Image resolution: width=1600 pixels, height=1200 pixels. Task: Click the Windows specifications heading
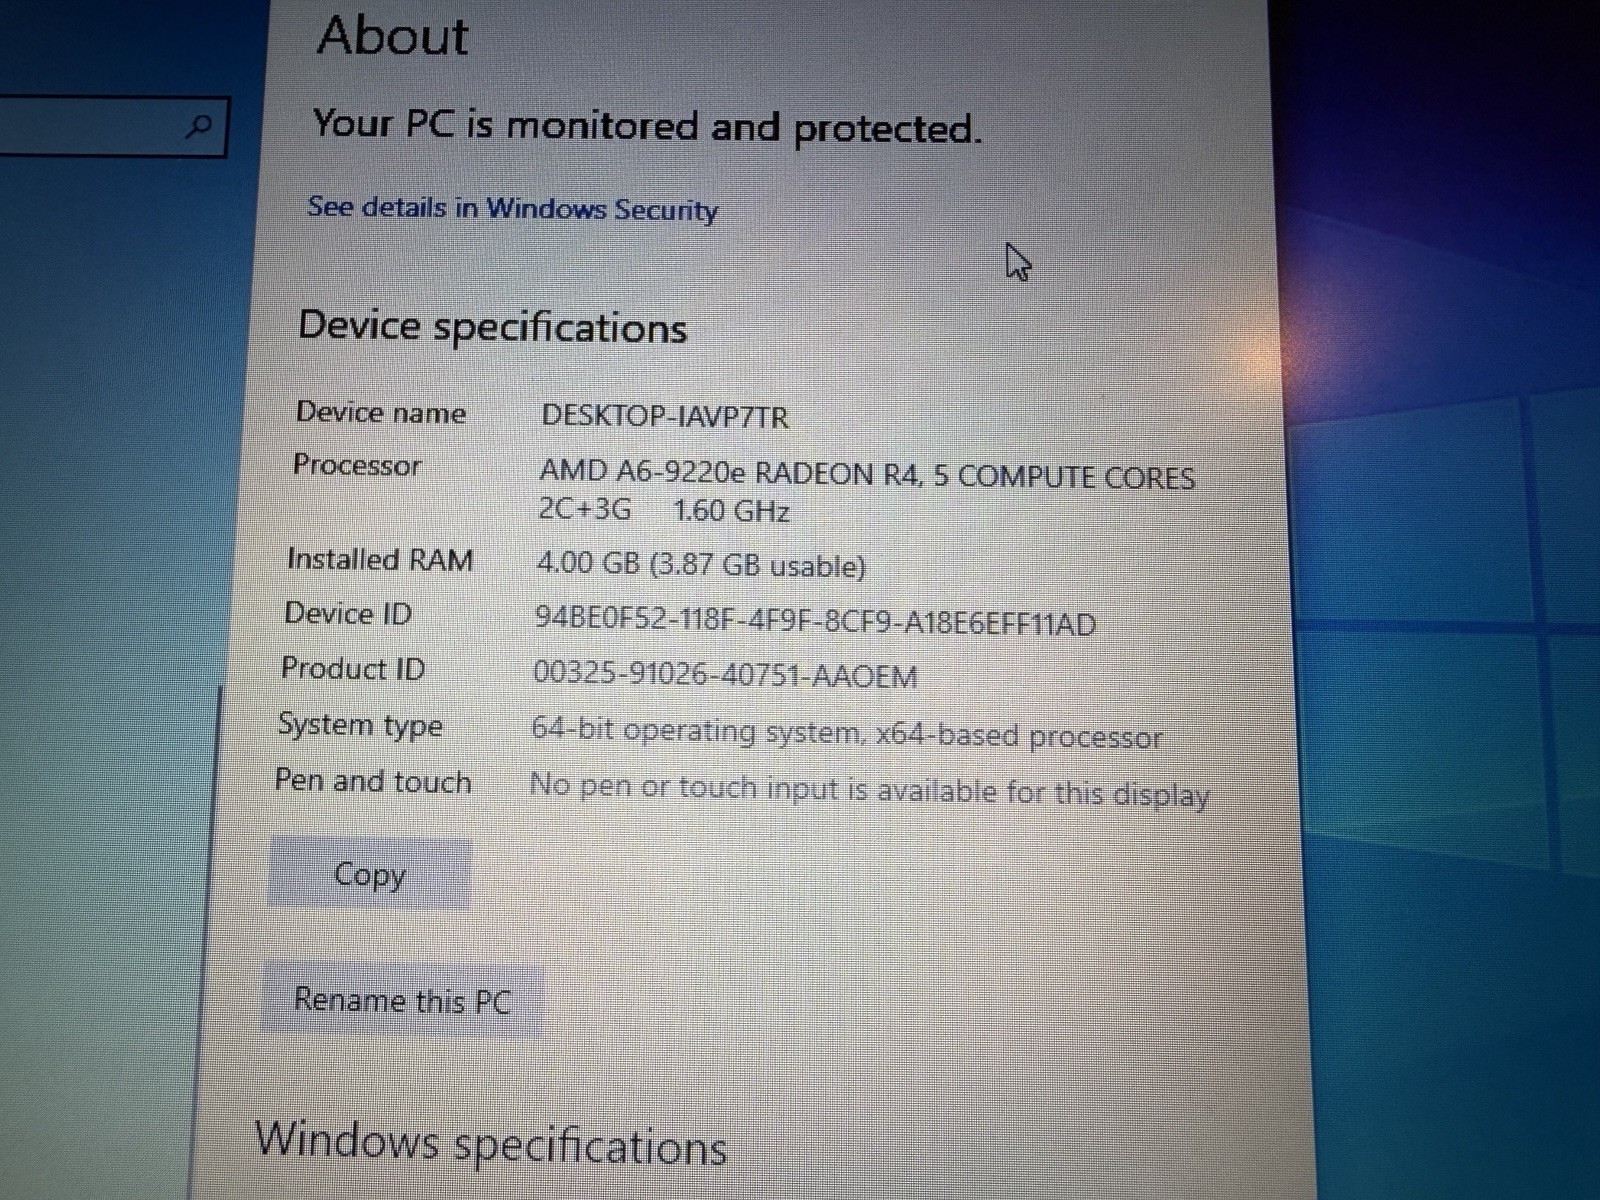pos(491,1143)
